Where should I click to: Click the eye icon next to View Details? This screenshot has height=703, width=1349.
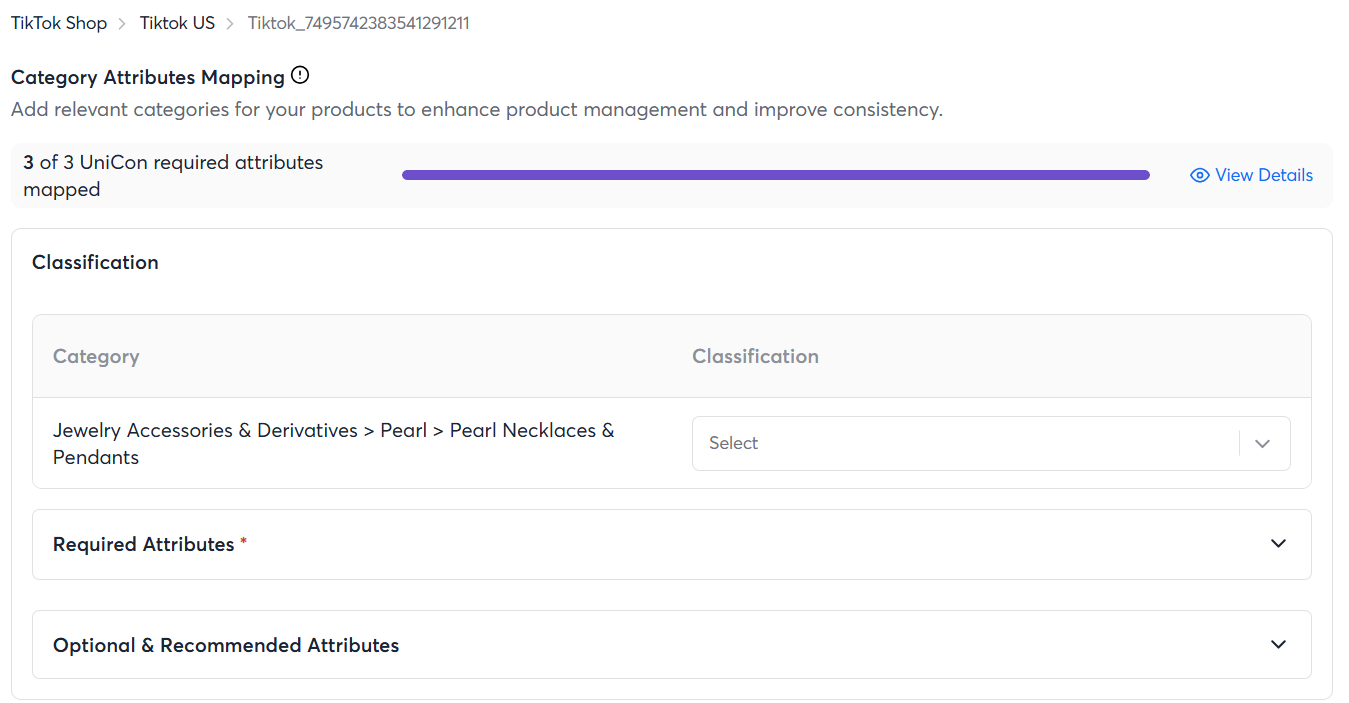pyautogui.click(x=1200, y=176)
